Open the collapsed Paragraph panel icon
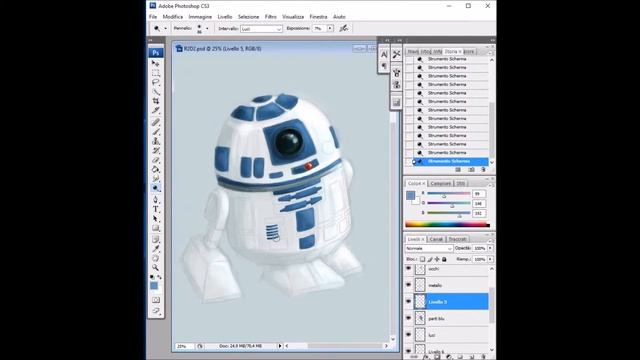This screenshot has height=360, width=640. [x=384, y=66]
